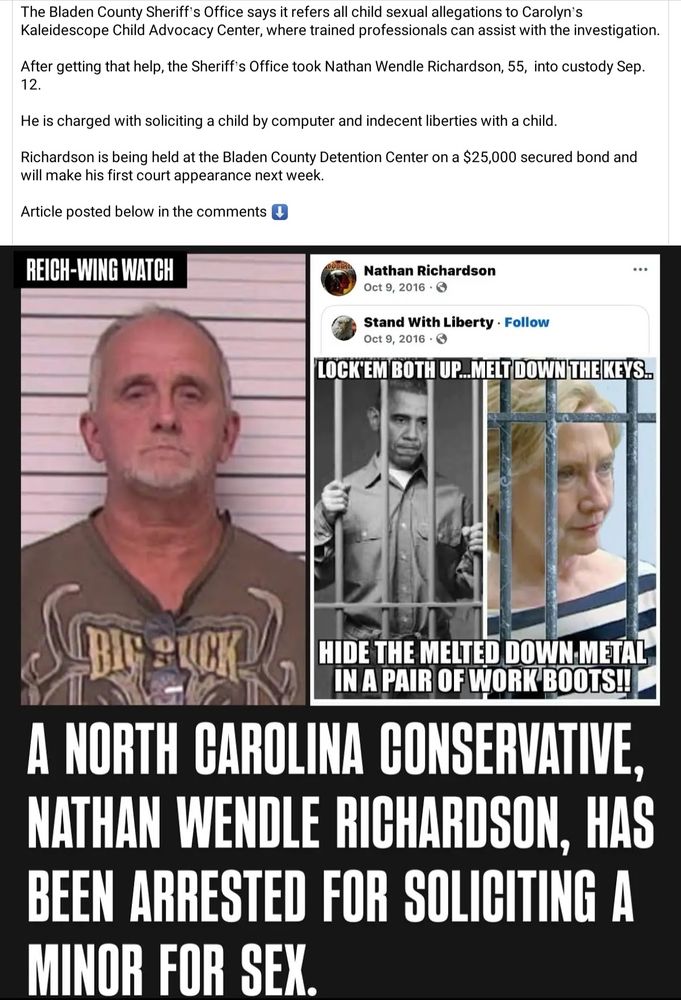Open the Stand With Liberty page avatar

pos(344,328)
